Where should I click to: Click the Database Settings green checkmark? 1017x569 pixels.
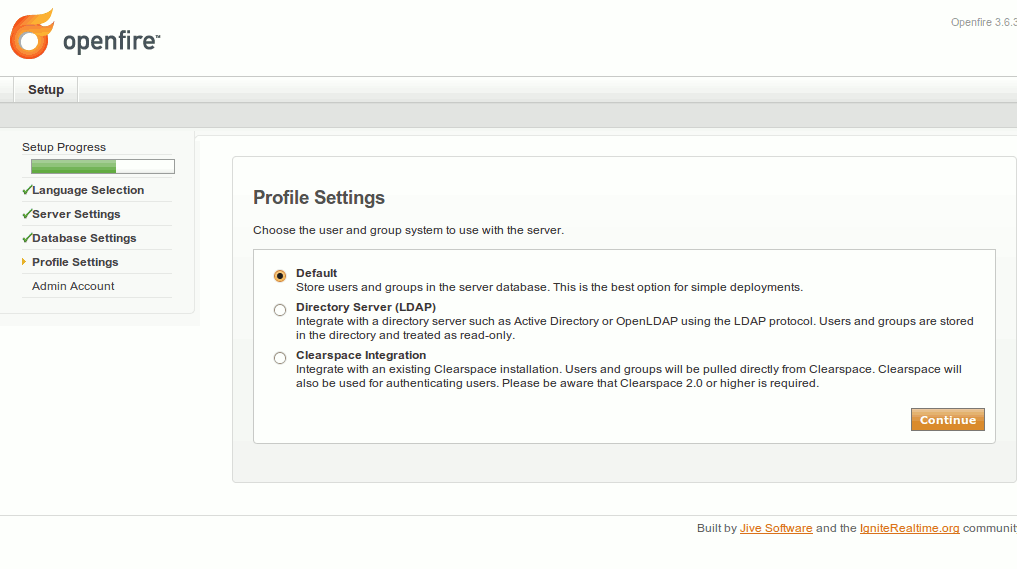click(x=26, y=238)
